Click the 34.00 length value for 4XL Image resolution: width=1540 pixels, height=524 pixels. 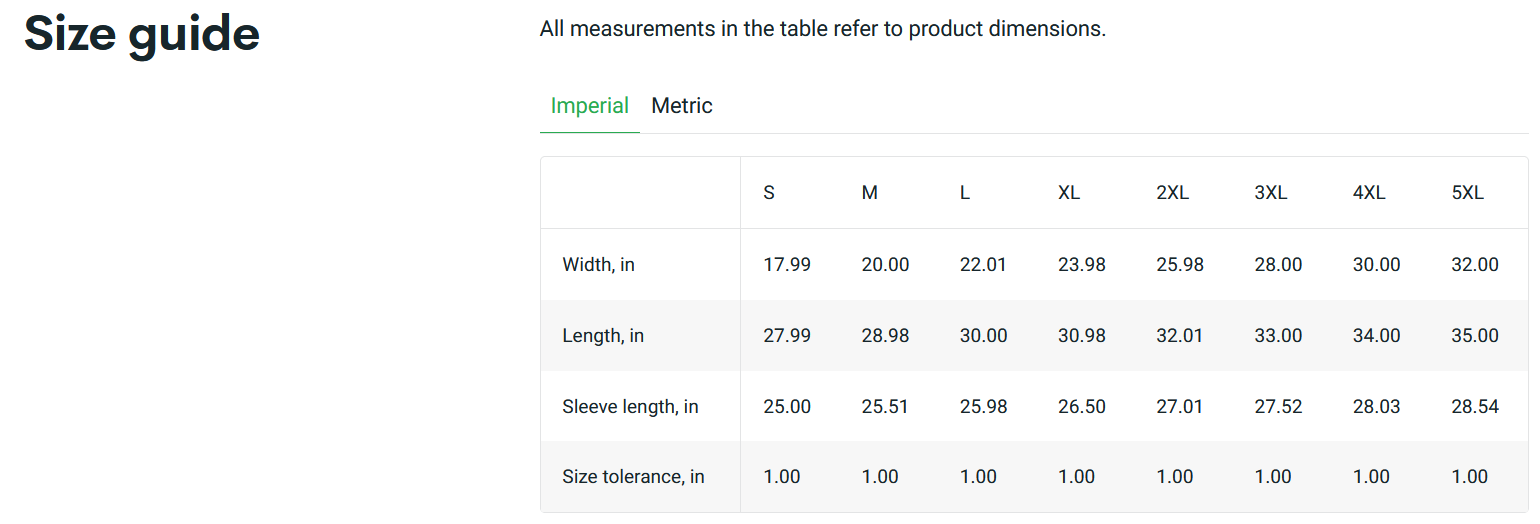[1376, 336]
